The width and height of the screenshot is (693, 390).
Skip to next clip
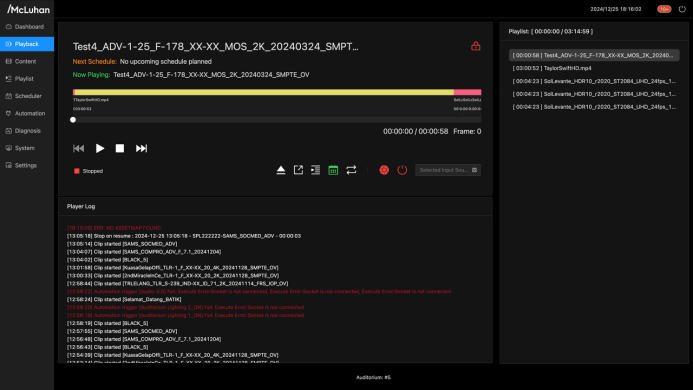(x=141, y=148)
